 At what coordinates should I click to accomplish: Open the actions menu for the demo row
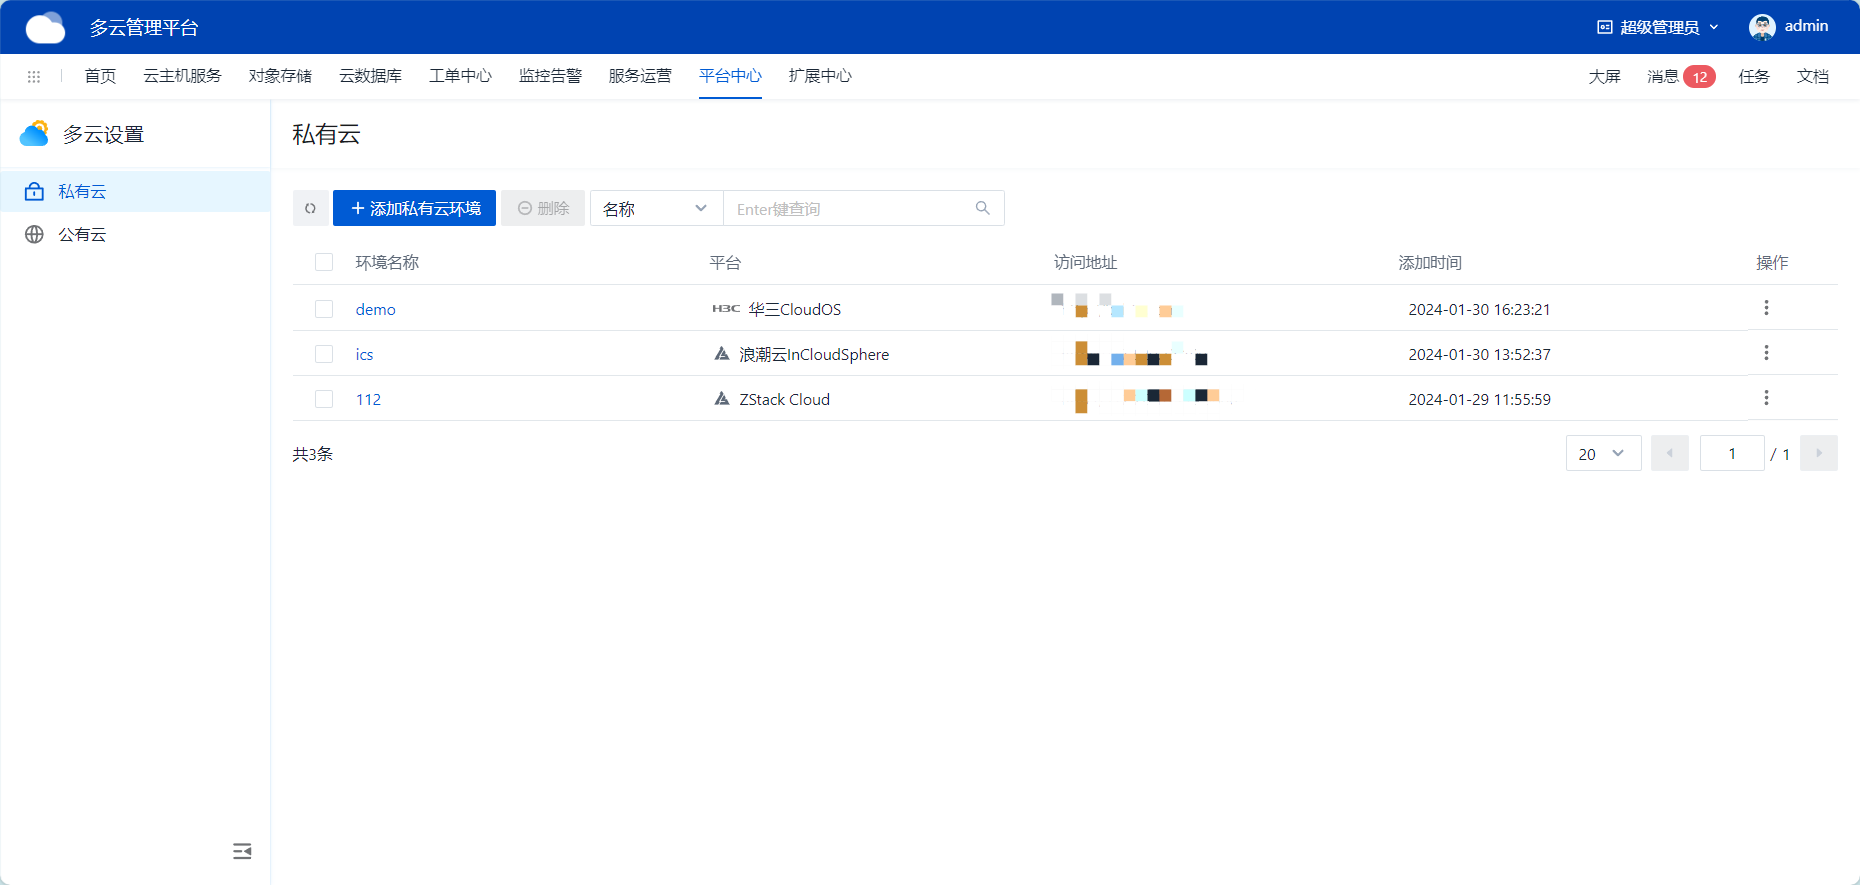pyautogui.click(x=1766, y=308)
